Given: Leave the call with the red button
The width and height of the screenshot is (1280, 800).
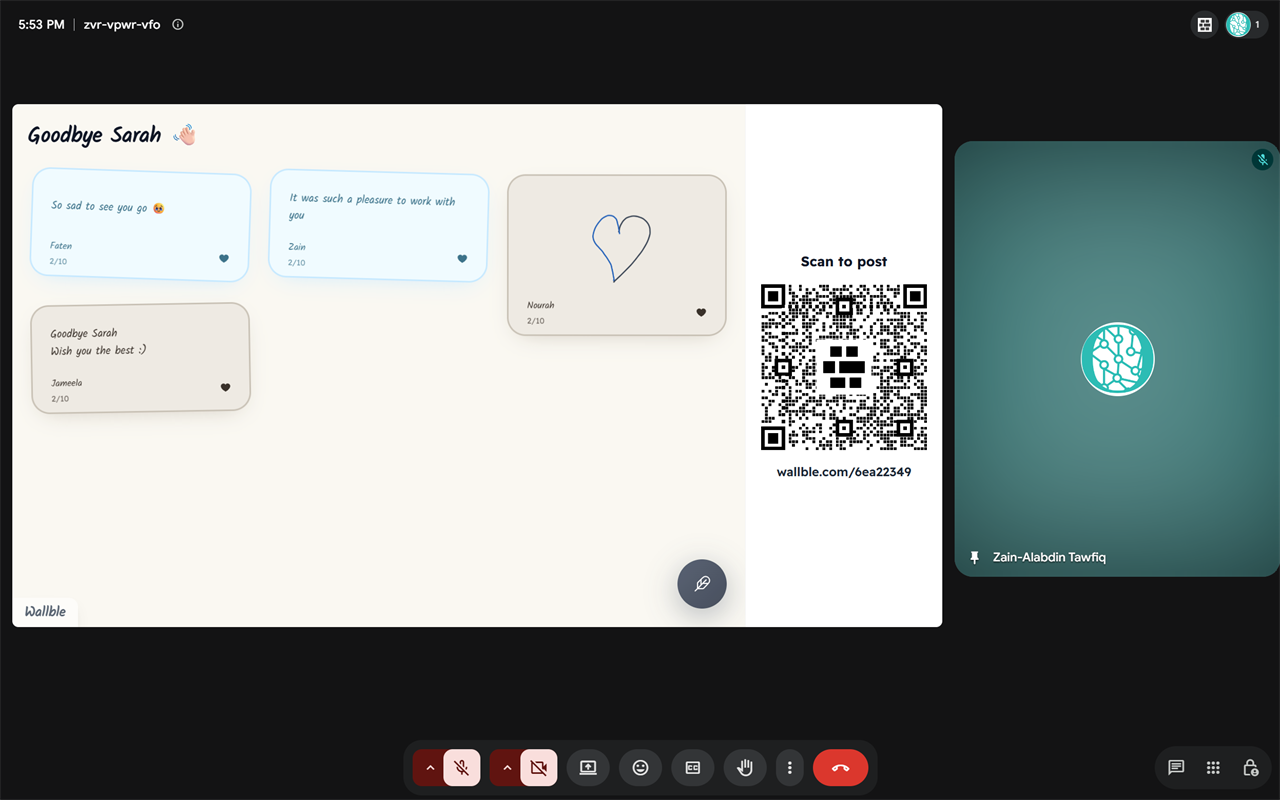Looking at the screenshot, I should (840, 768).
